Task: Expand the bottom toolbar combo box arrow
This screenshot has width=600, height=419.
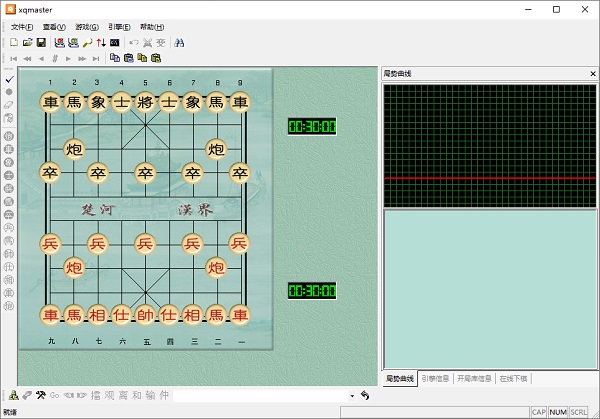Action: tap(352, 396)
